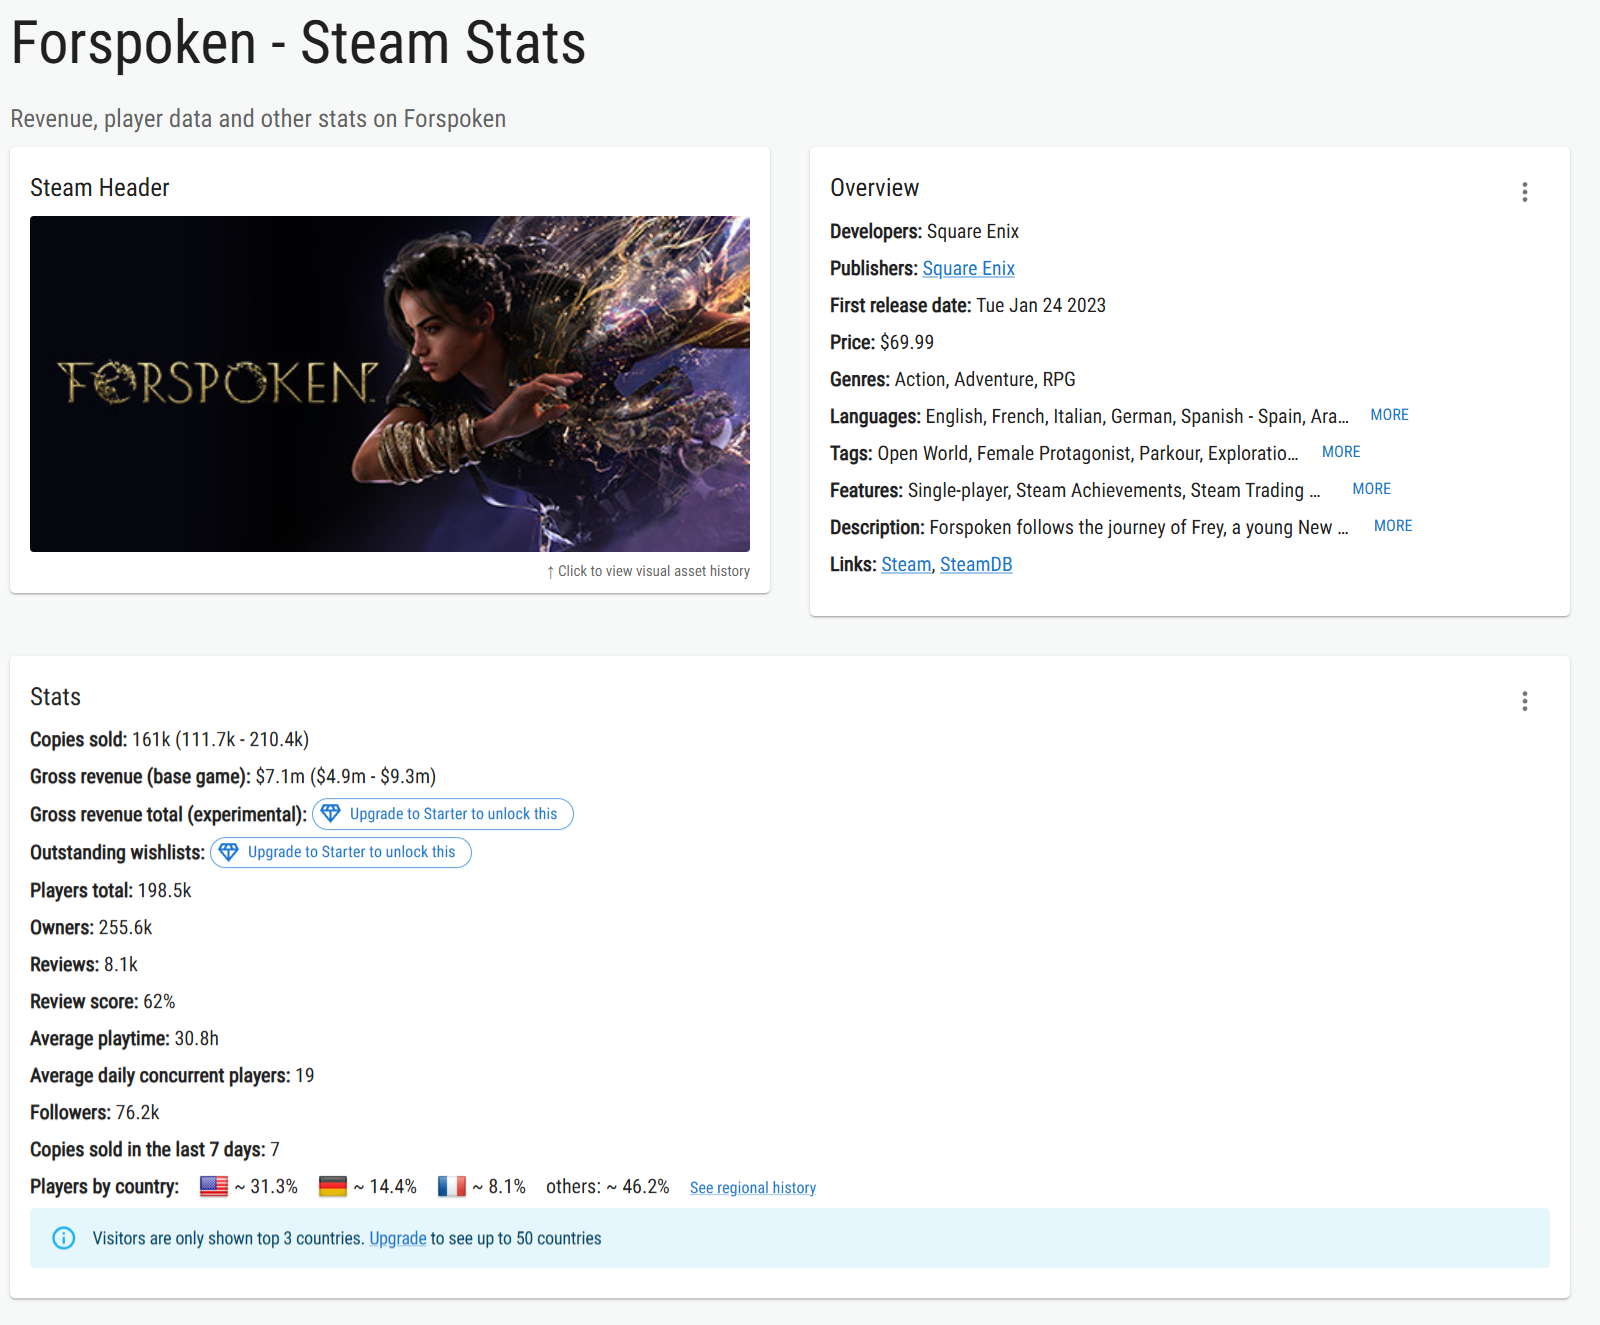Screen dimensions: 1600x1325
Task: Click the 'Genres: Action, Adventure, RPG' line
Action: 953,379
